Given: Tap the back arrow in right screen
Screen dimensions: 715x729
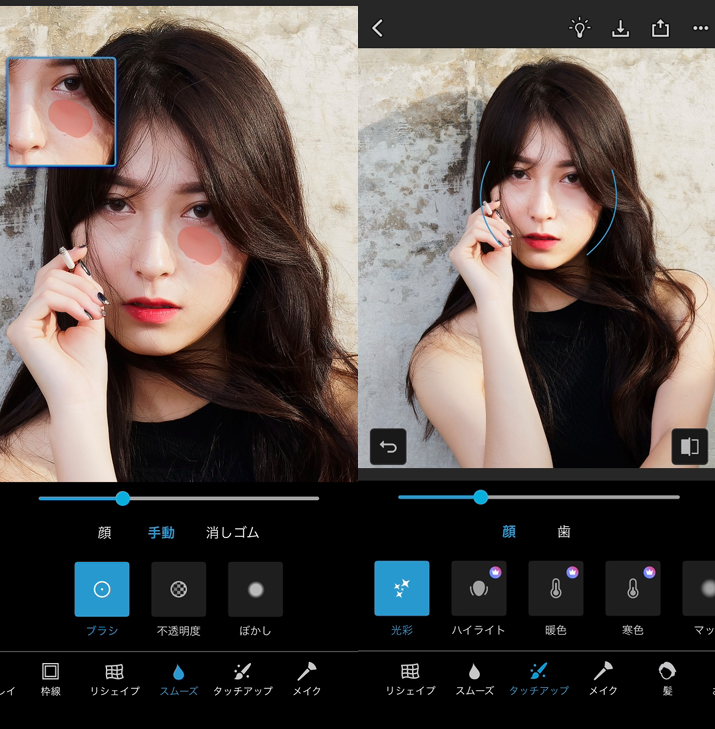Looking at the screenshot, I should pos(377,28).
